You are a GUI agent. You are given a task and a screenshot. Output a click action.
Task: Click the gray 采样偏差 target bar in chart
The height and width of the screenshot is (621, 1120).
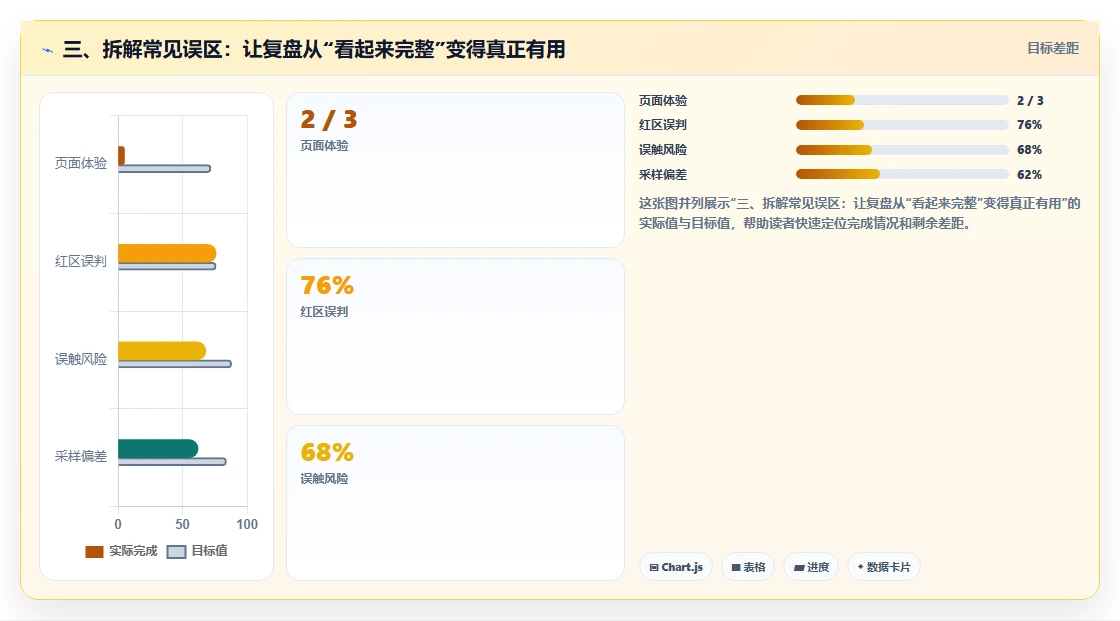tap(172, 462)
